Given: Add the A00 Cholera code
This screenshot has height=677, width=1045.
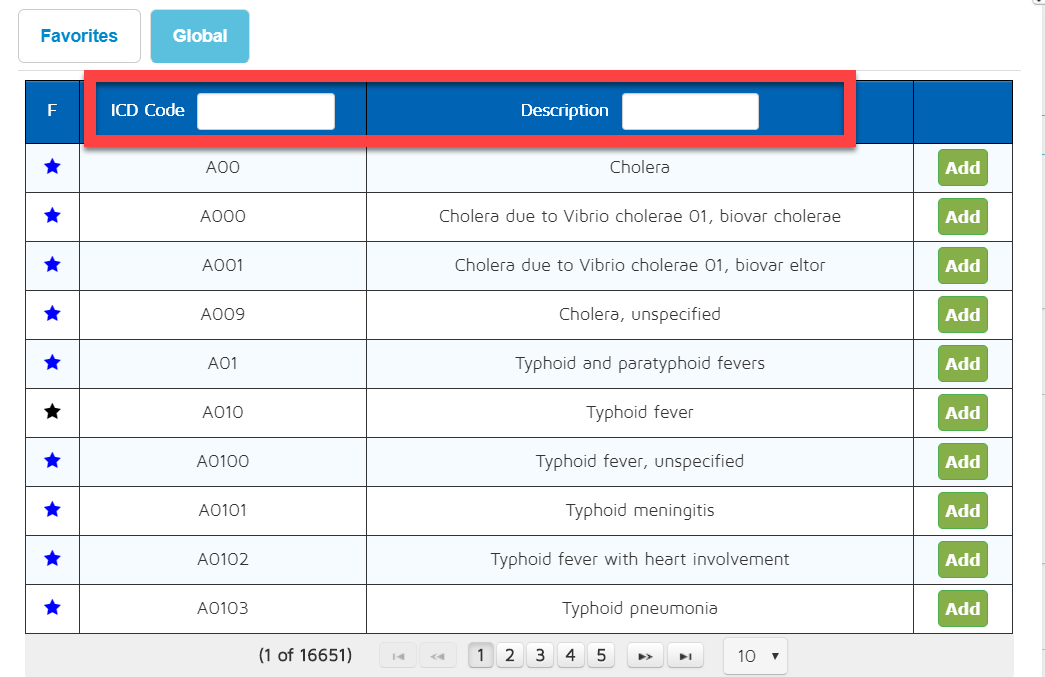Looking at the screenshot, I should [x=962, y=168].
